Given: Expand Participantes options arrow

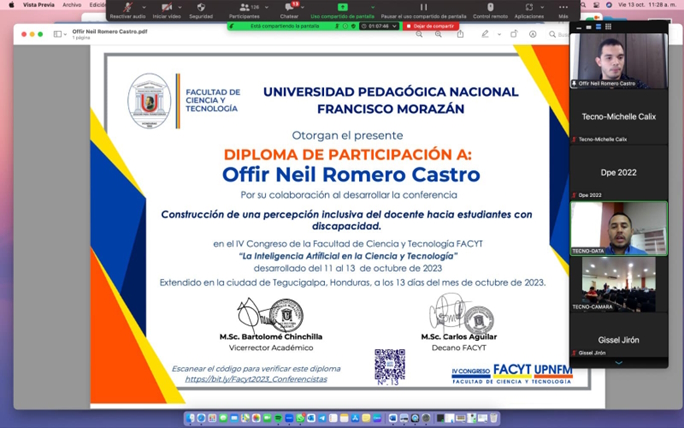Looking at the screenshot, I should (263, 7).
